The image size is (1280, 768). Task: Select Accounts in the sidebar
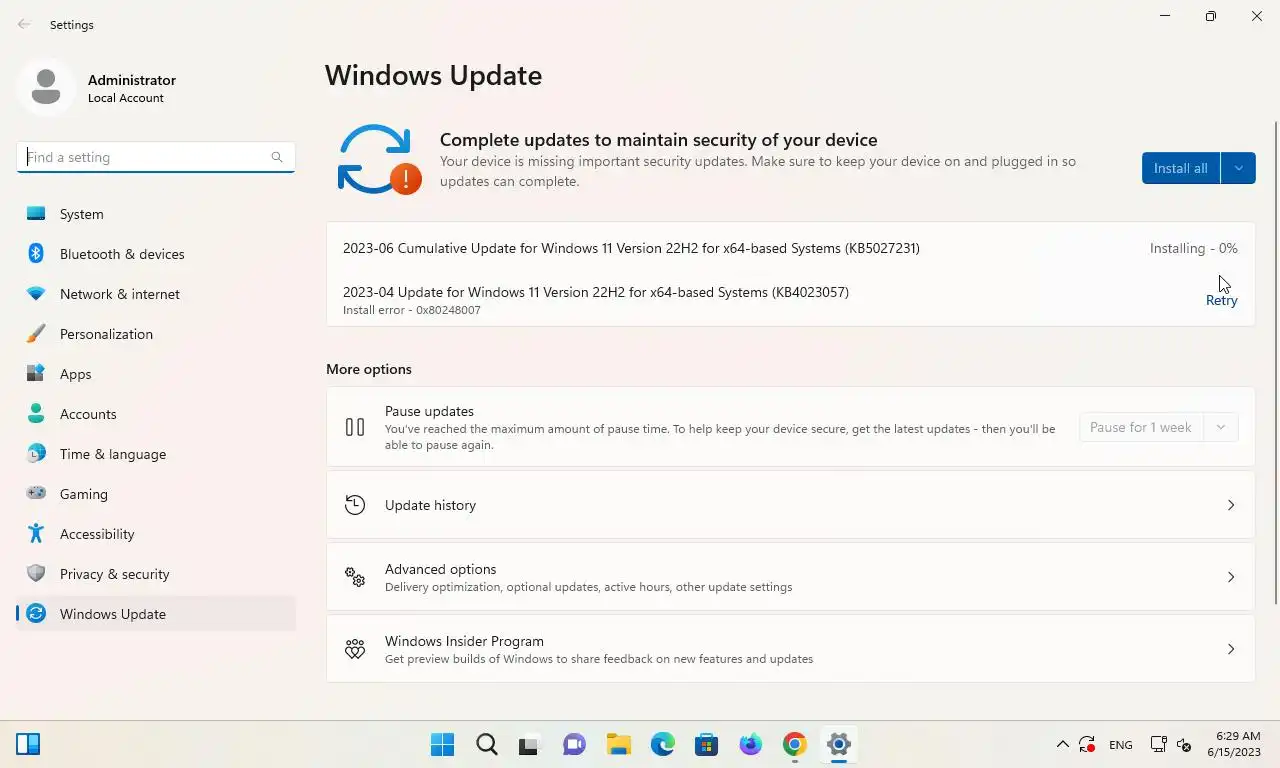click(156, 414)
